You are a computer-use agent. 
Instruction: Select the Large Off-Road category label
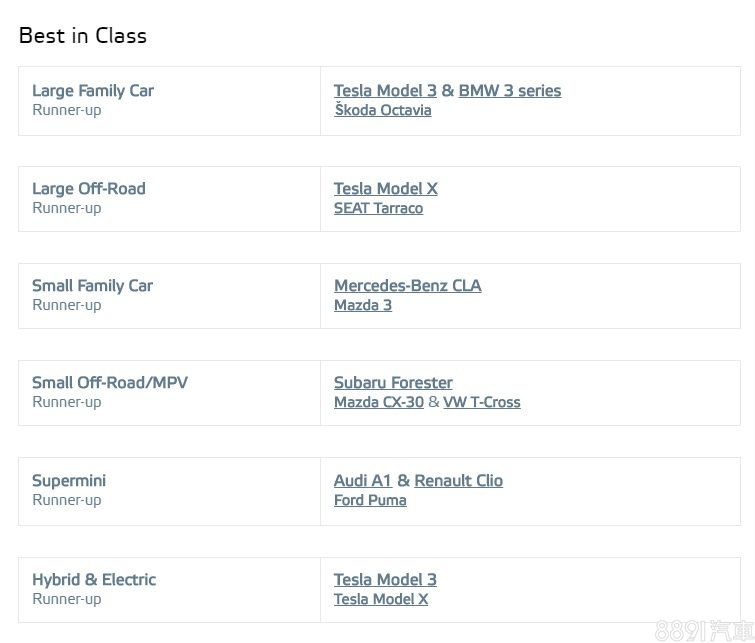tap(89, 189)
